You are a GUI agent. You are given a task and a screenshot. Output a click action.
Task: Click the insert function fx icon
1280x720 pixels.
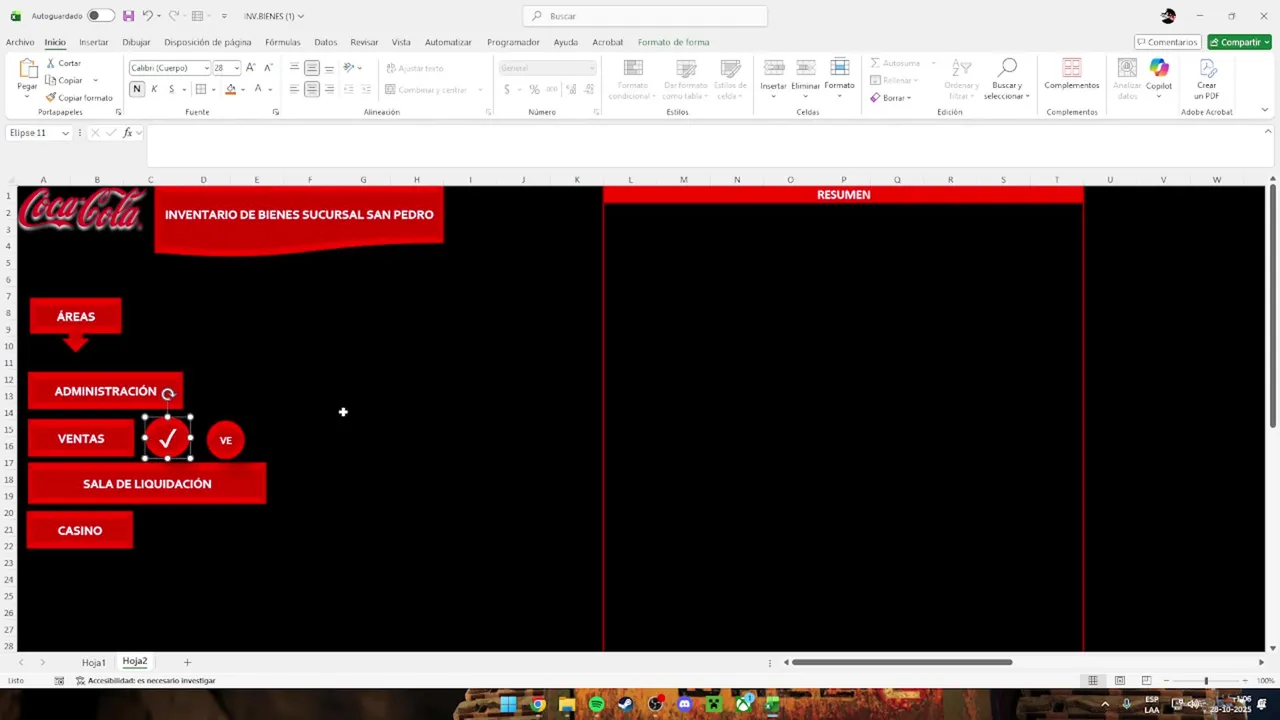[x=127, y=133]
